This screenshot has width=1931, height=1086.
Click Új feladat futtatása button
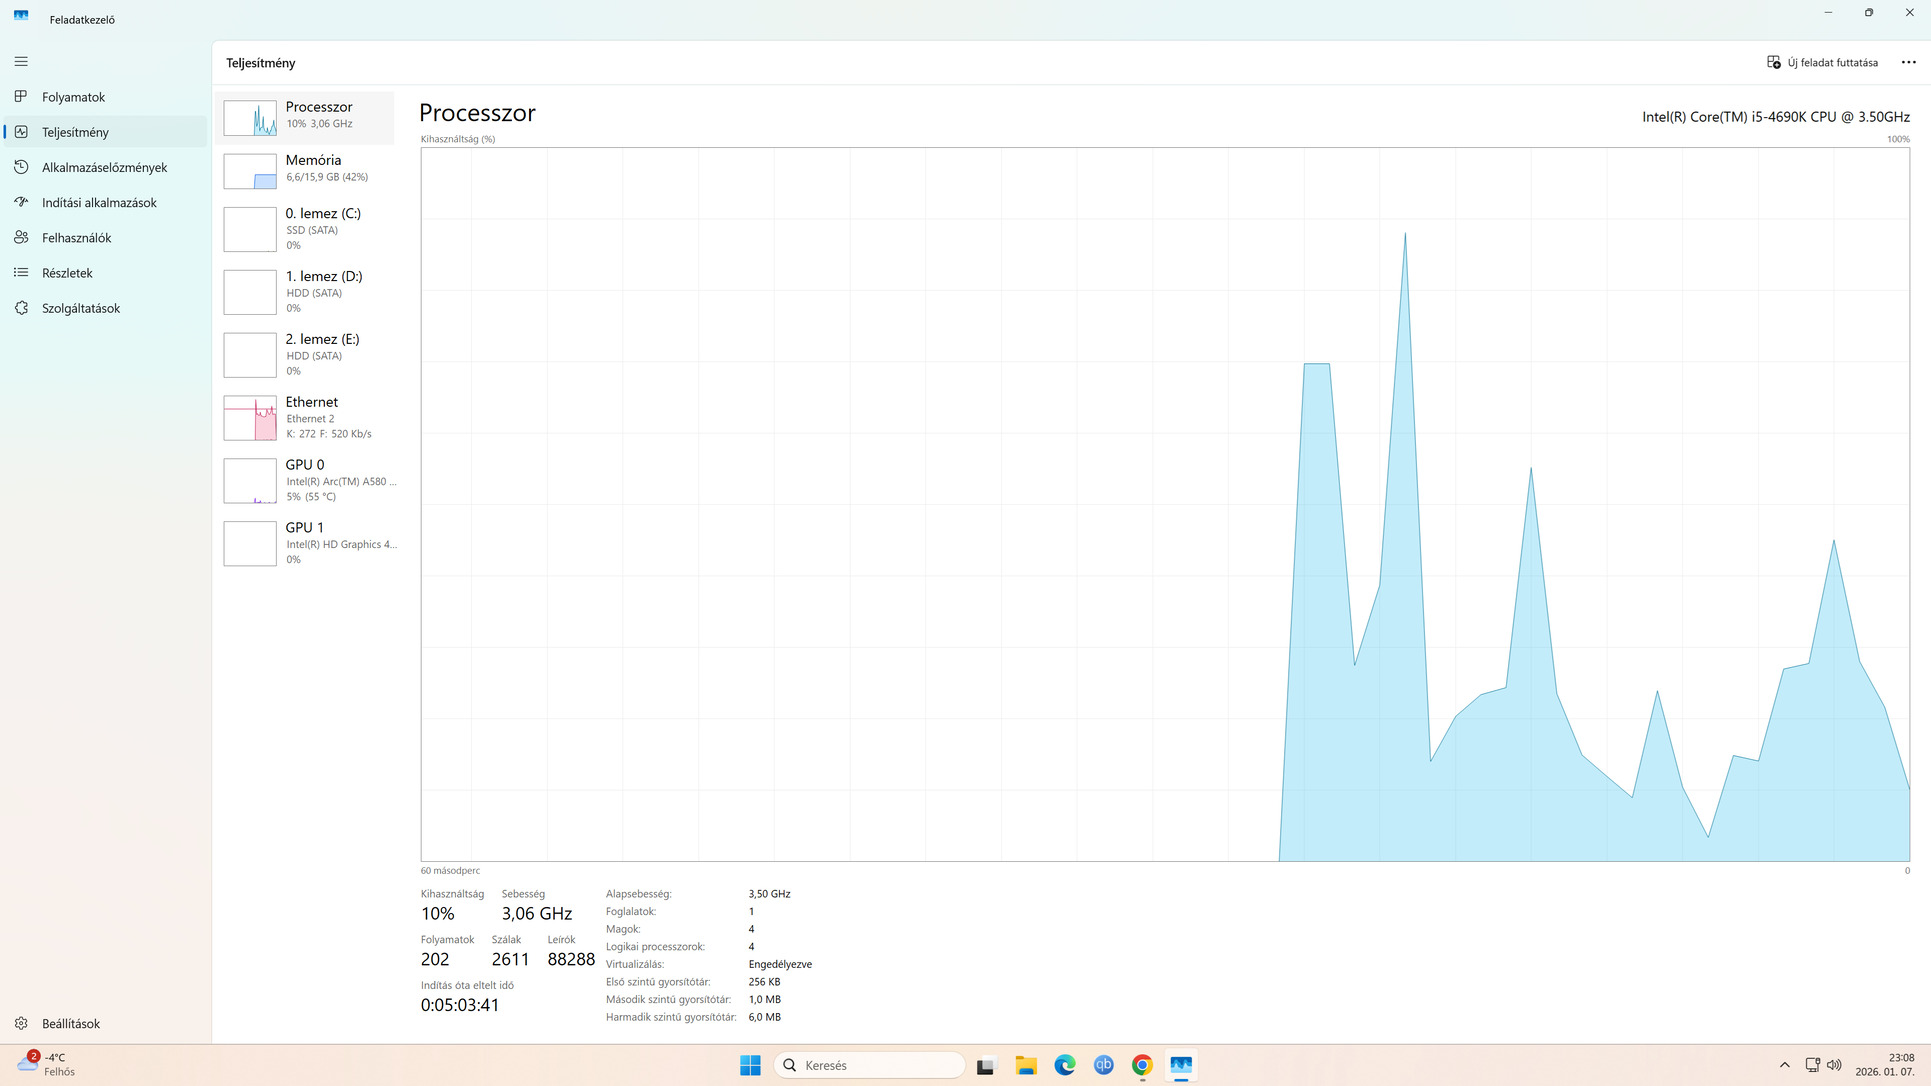[1832, 62]
